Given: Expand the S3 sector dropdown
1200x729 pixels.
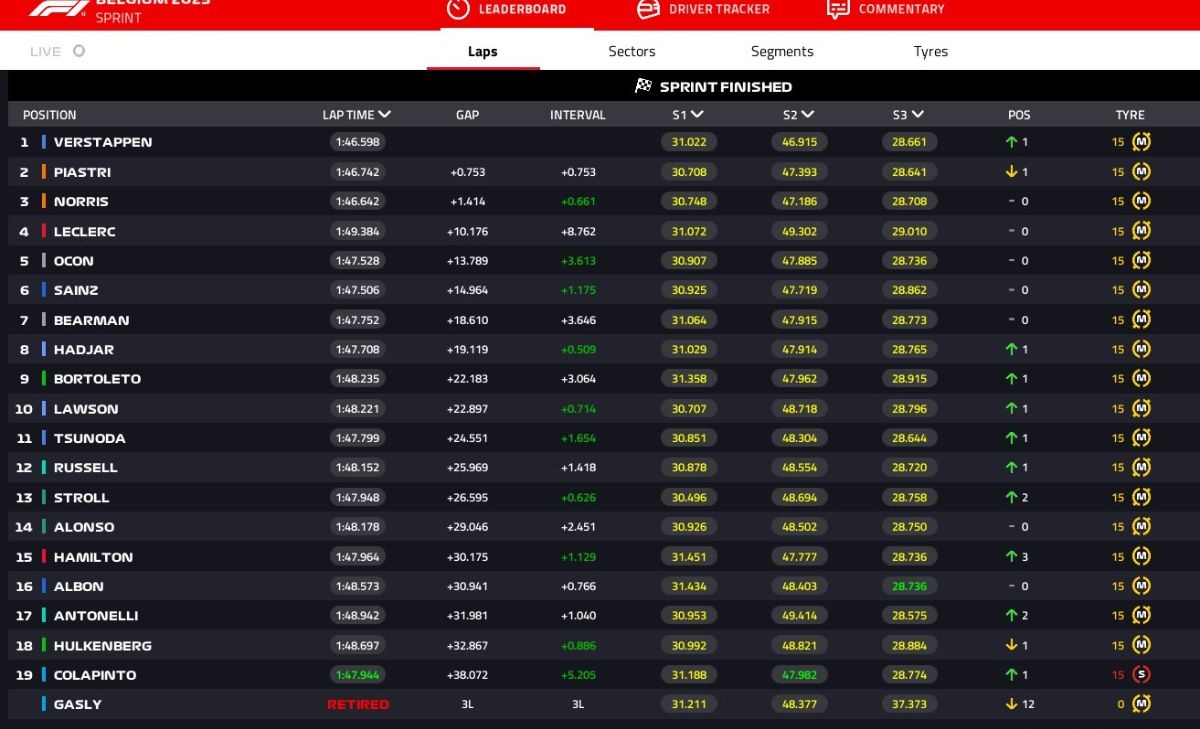Looking at the screenshot, I should (x=917, y=115).
